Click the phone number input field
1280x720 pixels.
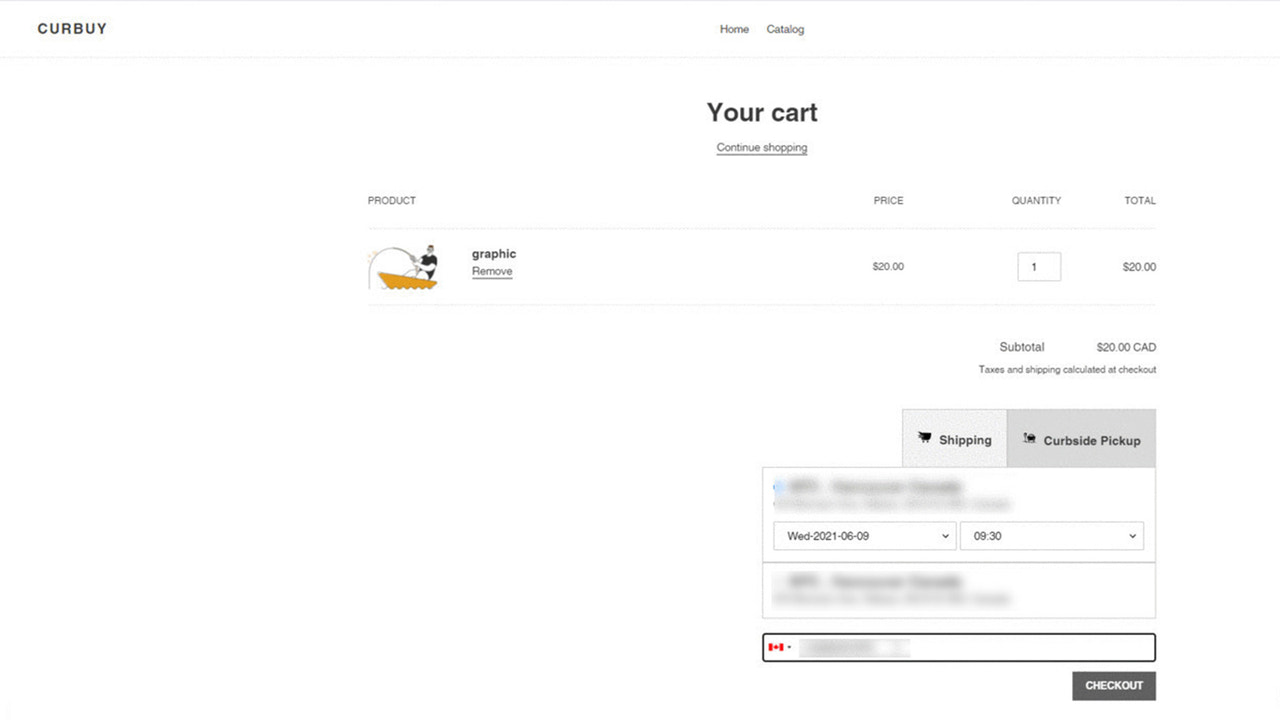(x=950, y=647)
